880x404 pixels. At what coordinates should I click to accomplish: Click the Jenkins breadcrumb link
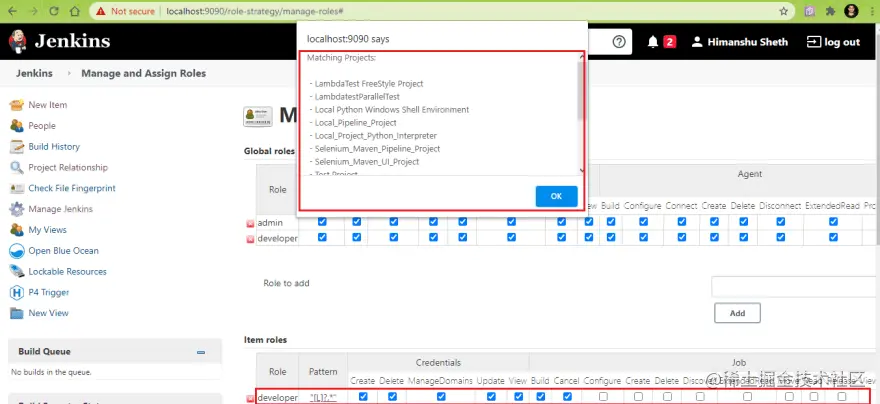34,74
